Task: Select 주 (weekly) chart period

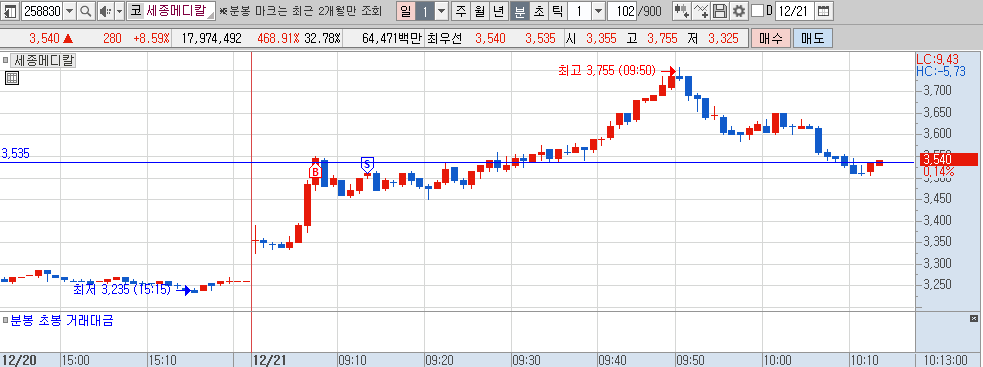Action: pos(461,11)
